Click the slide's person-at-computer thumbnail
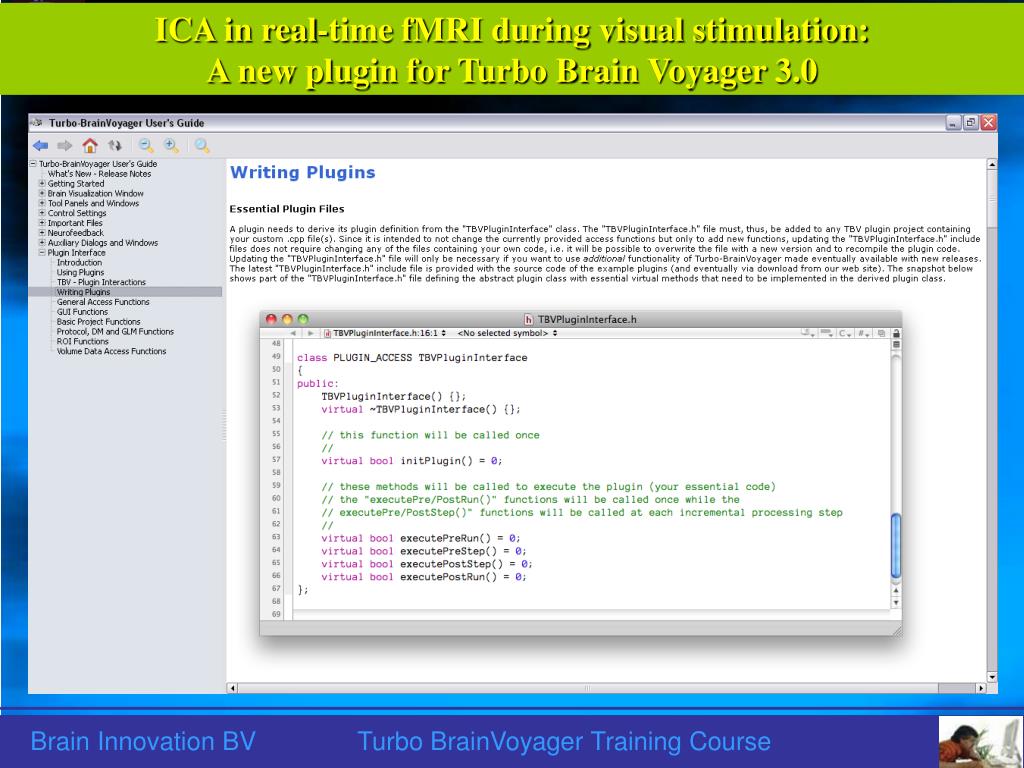 [x=981, y=742]
